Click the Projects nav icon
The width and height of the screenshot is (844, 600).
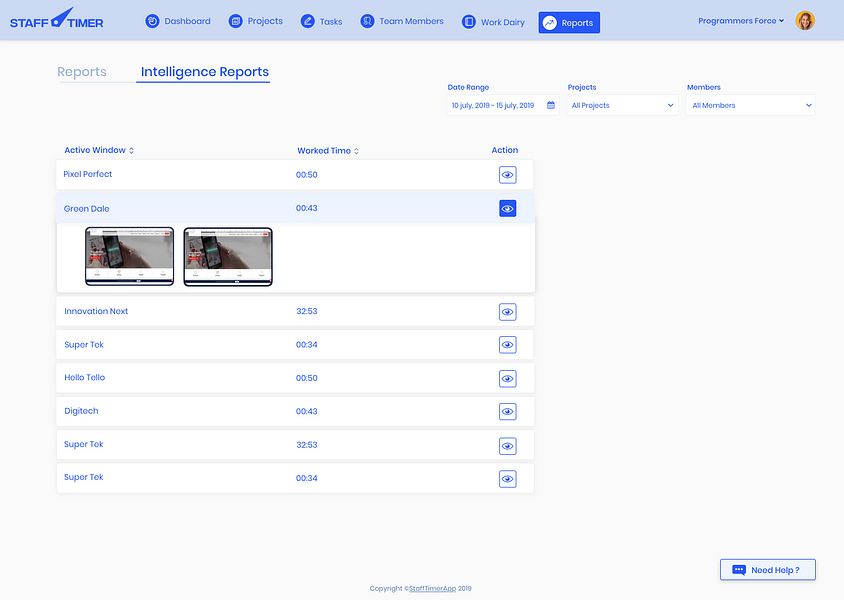click(x=235, y=21)
